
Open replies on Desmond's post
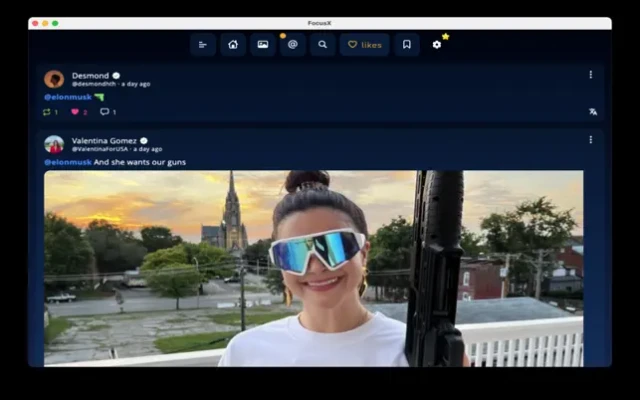pos(104,112)
